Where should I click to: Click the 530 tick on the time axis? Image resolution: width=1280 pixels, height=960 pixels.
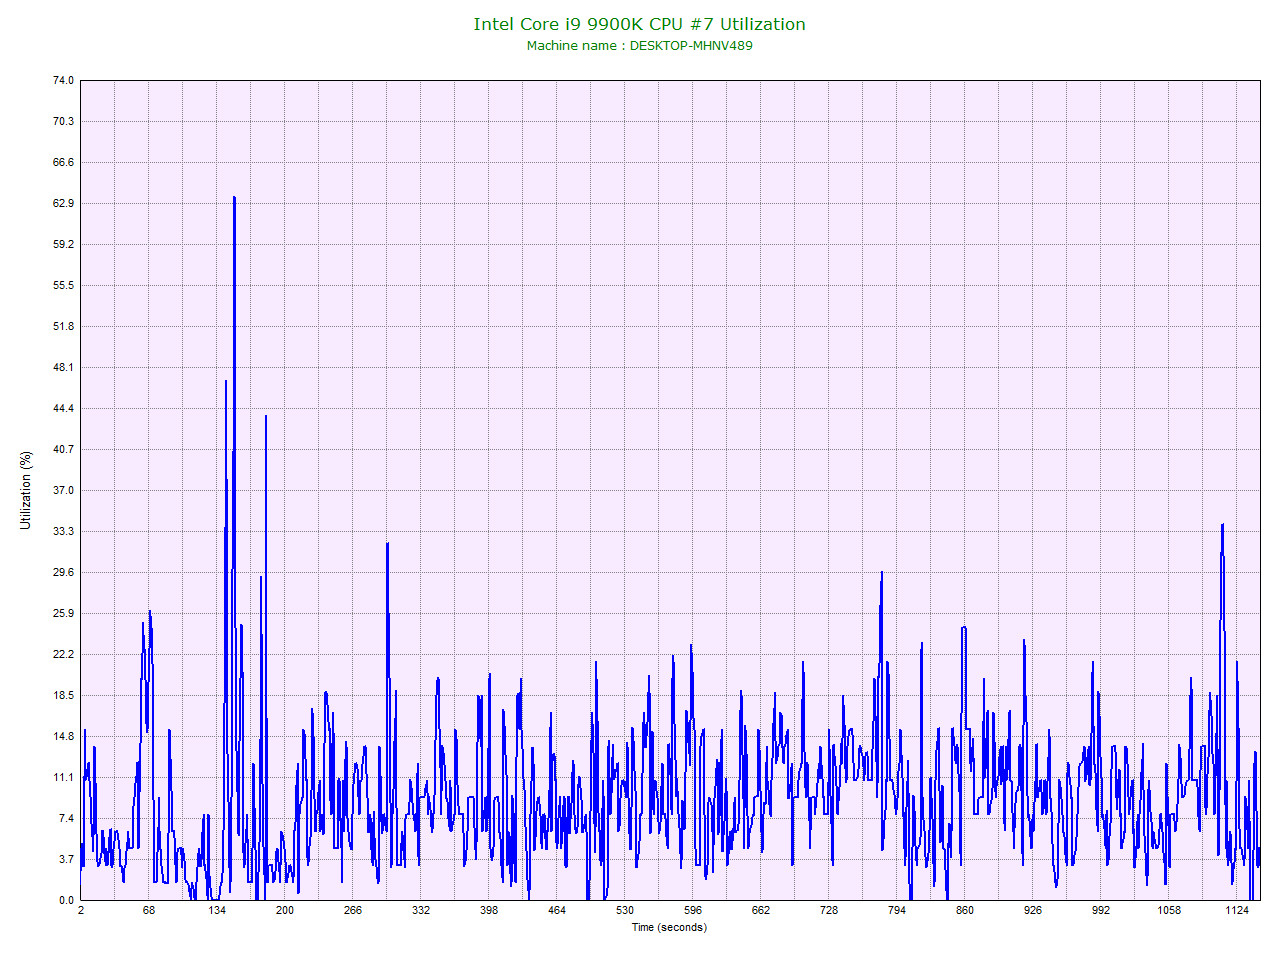pyautogui.click(x=625, y=910)
